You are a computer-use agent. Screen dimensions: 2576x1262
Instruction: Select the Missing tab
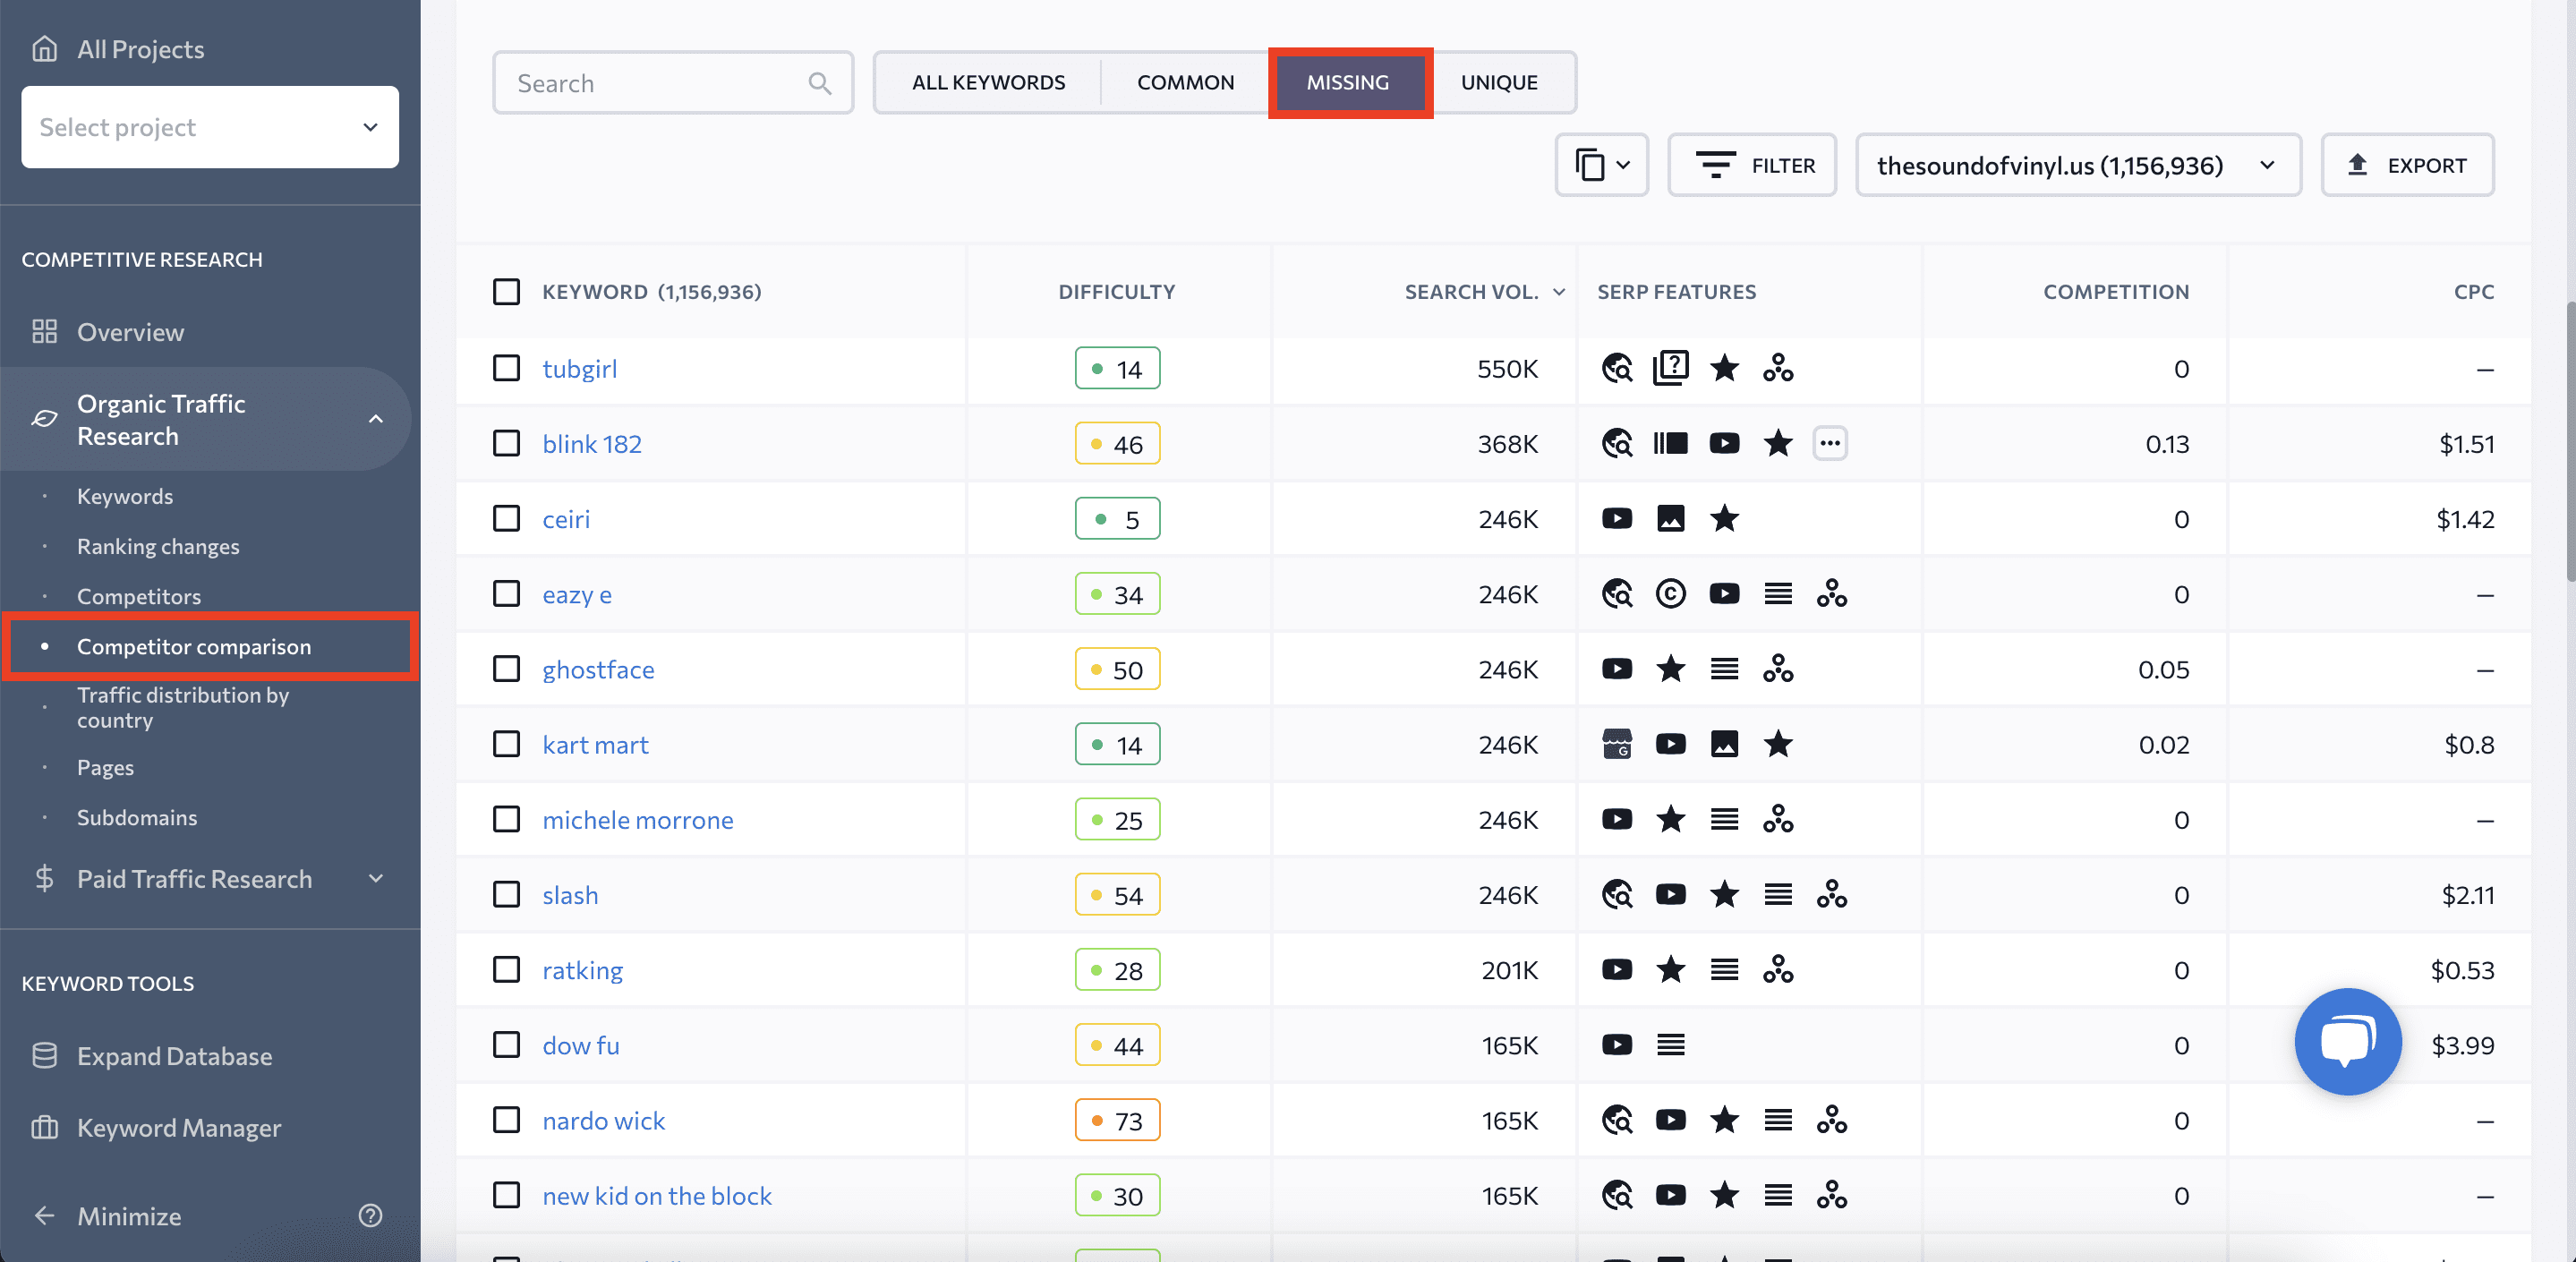pyautogui.click(x=1348, y=82)
